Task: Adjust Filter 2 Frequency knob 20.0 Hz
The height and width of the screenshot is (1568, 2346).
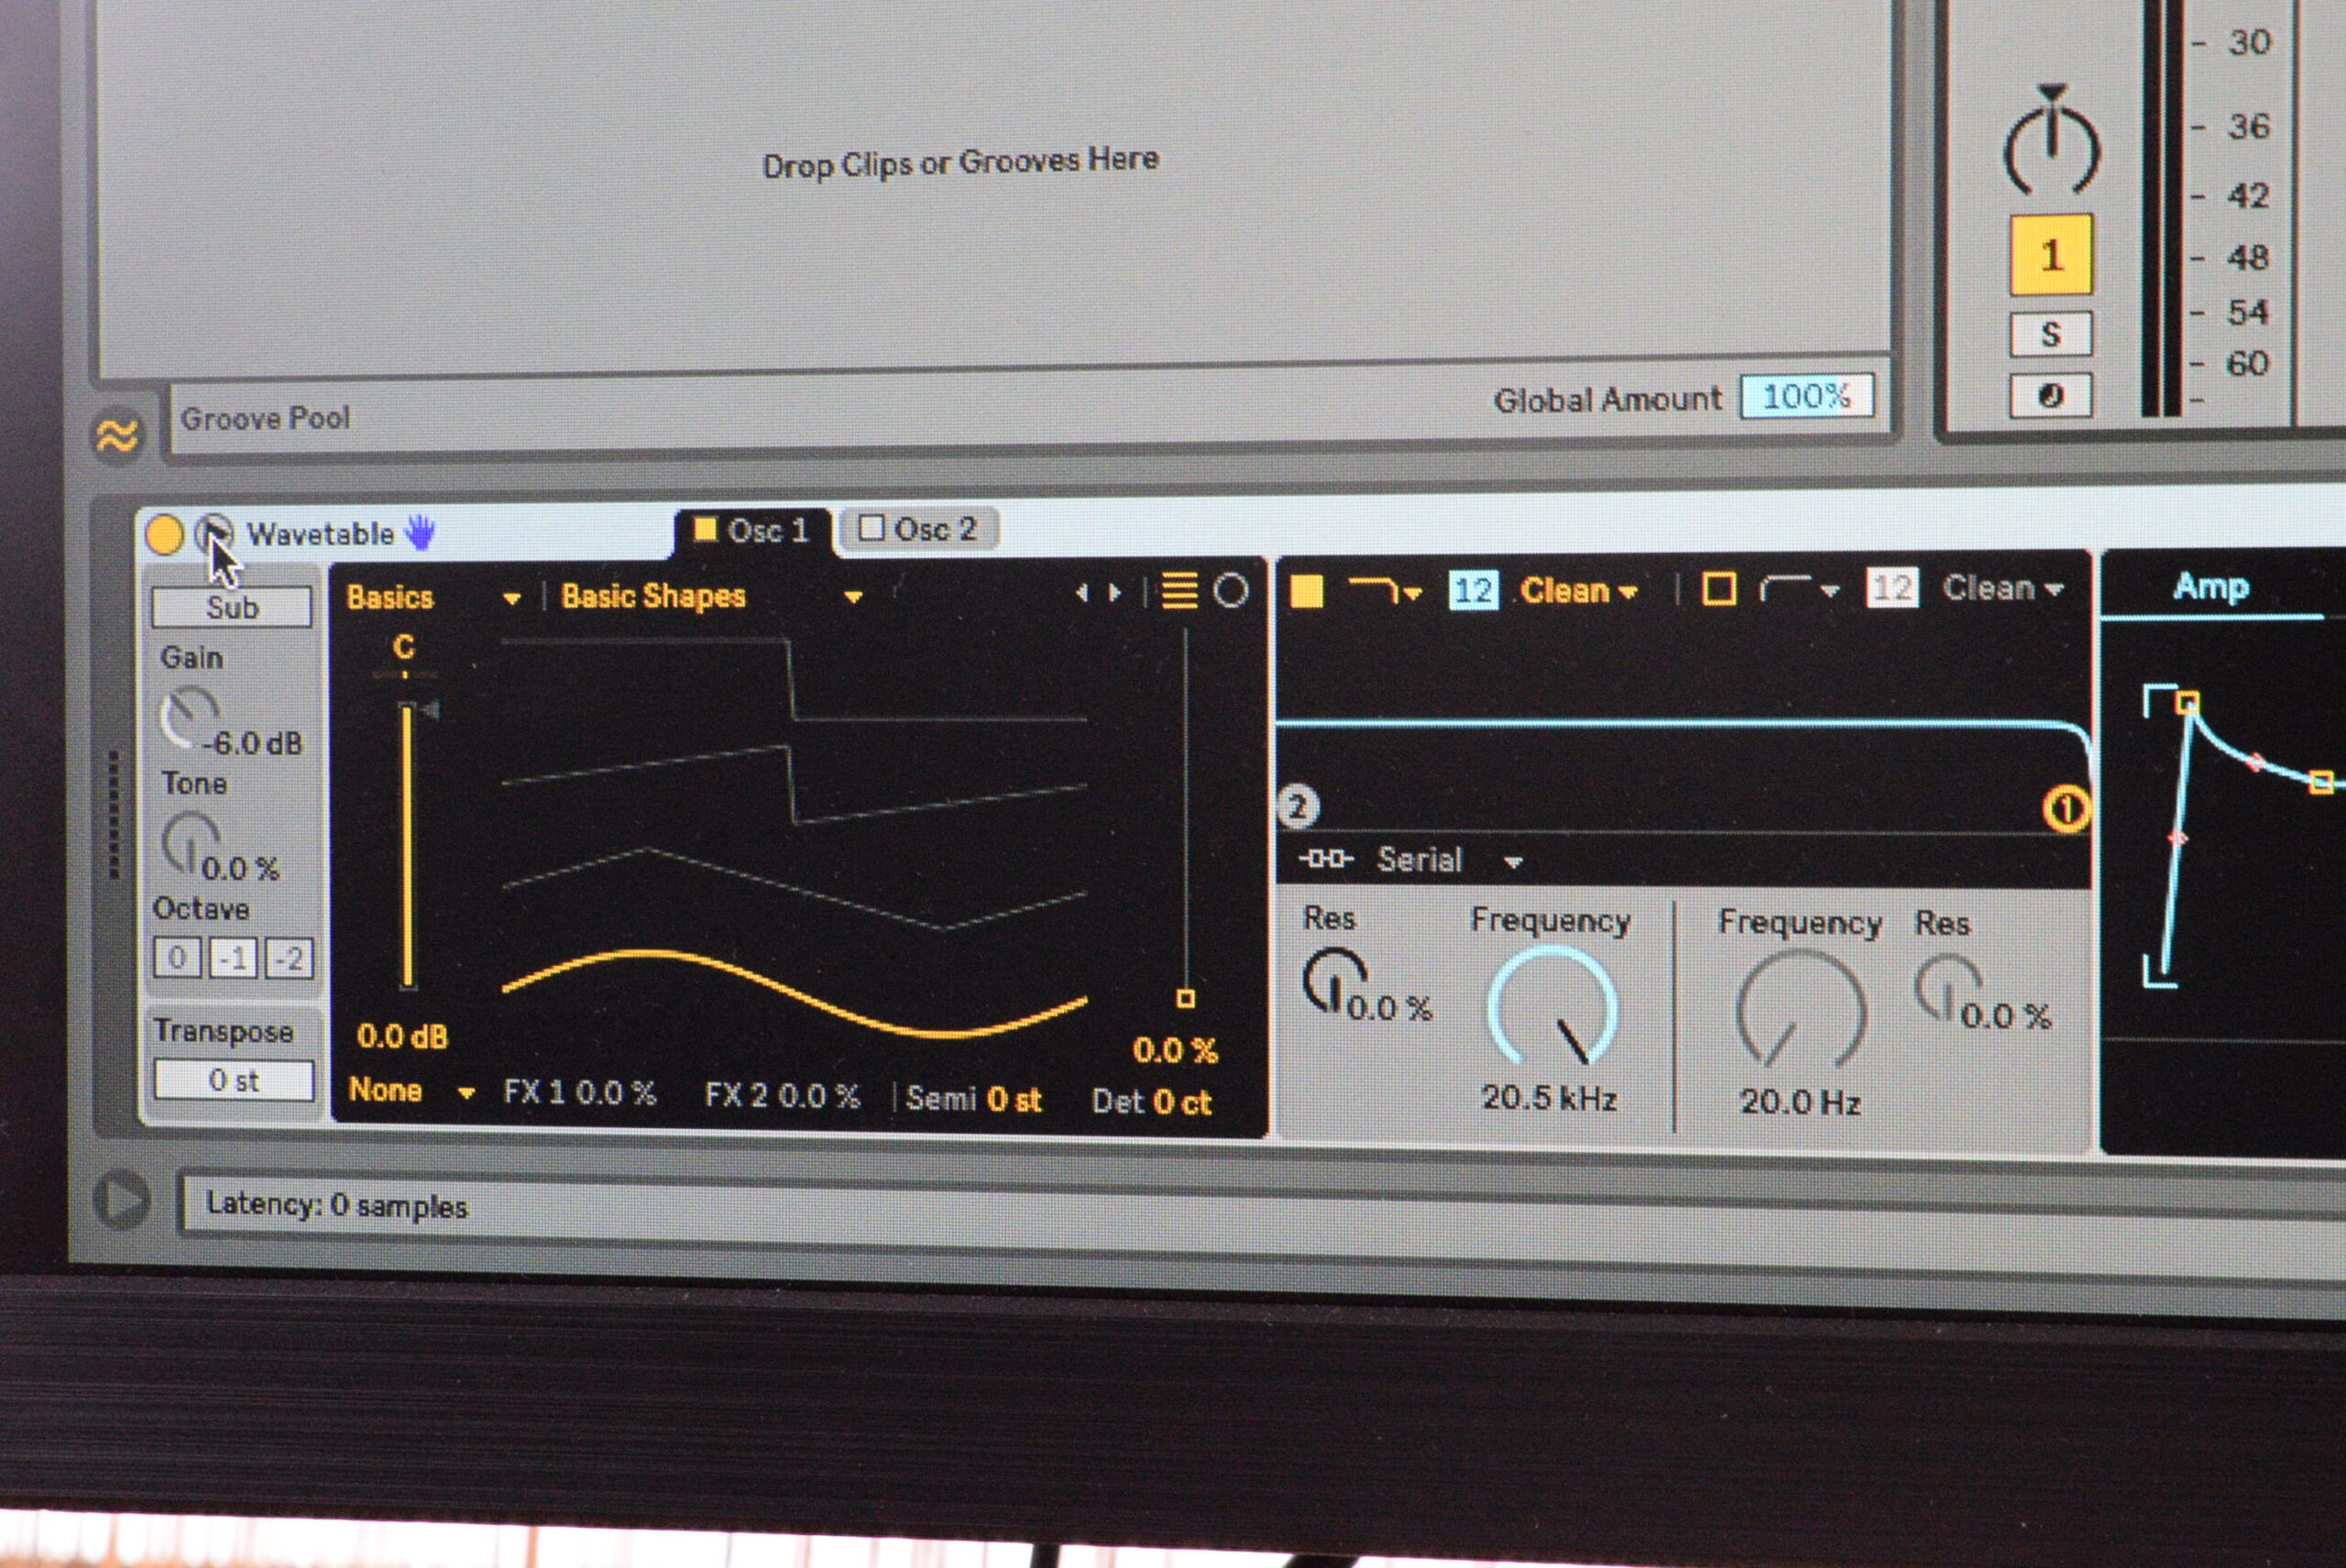Action: pos(1801,1010)
